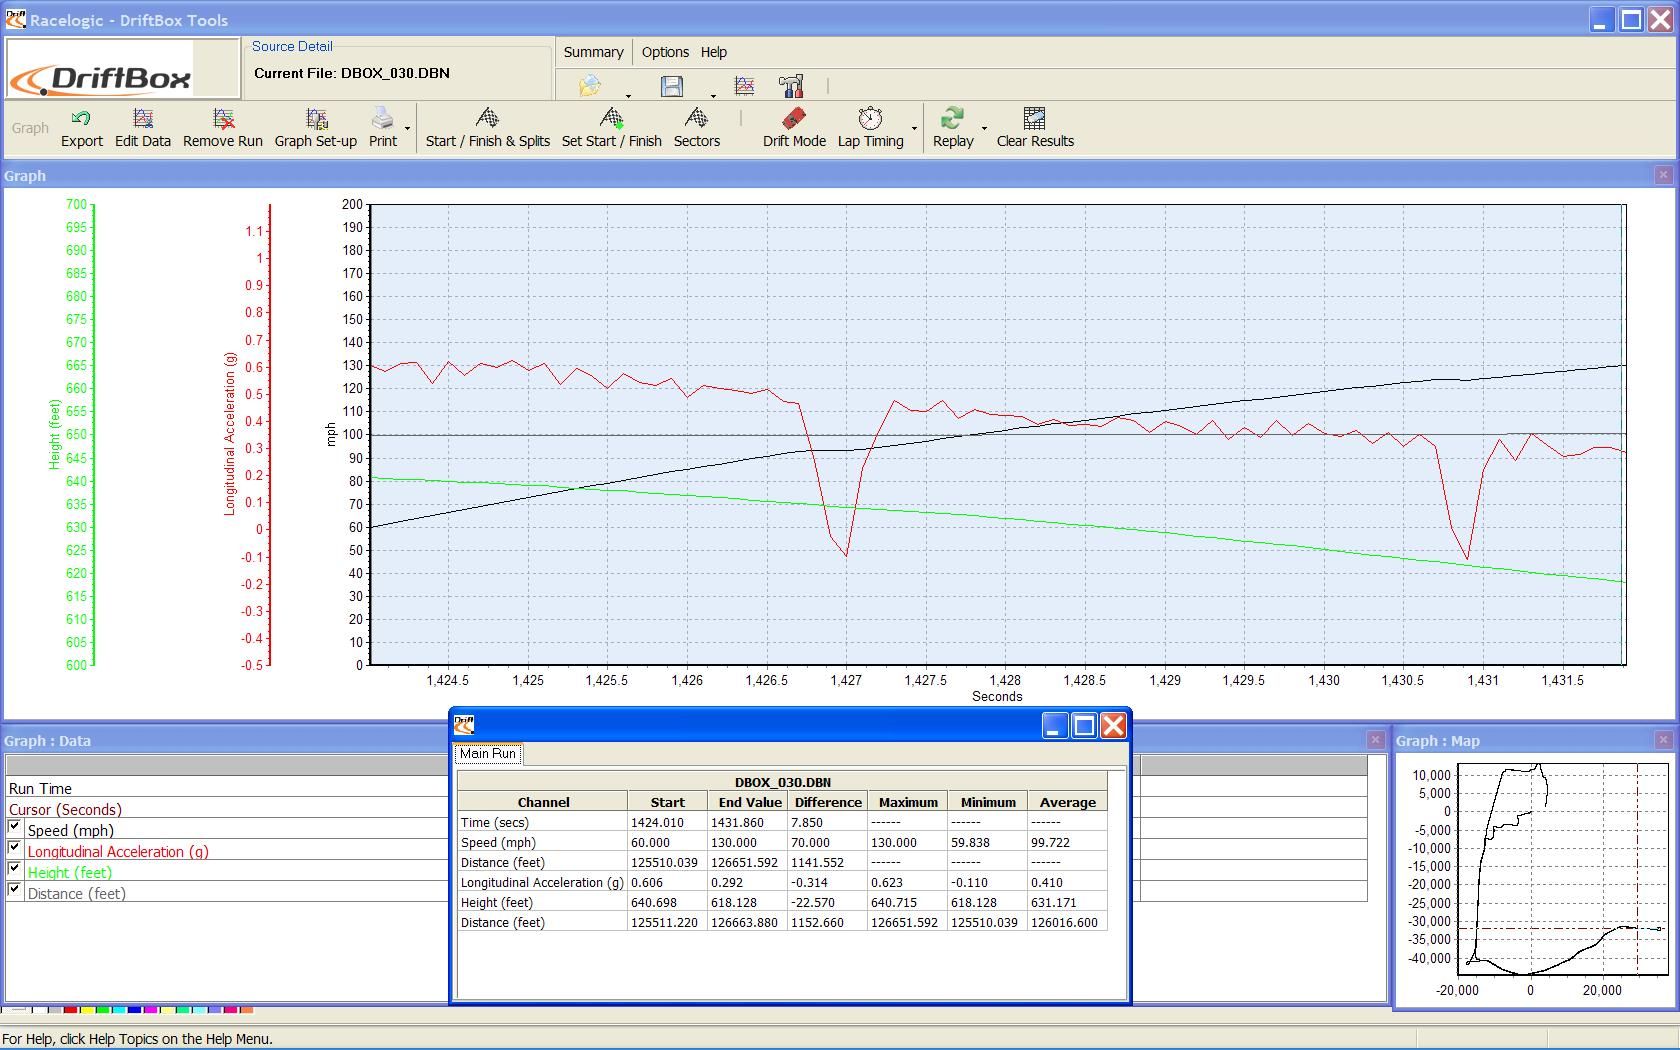Expand the Replay dropdown arrow
Viewport: 1680px width, 1050px height.
tap(984, 128)
